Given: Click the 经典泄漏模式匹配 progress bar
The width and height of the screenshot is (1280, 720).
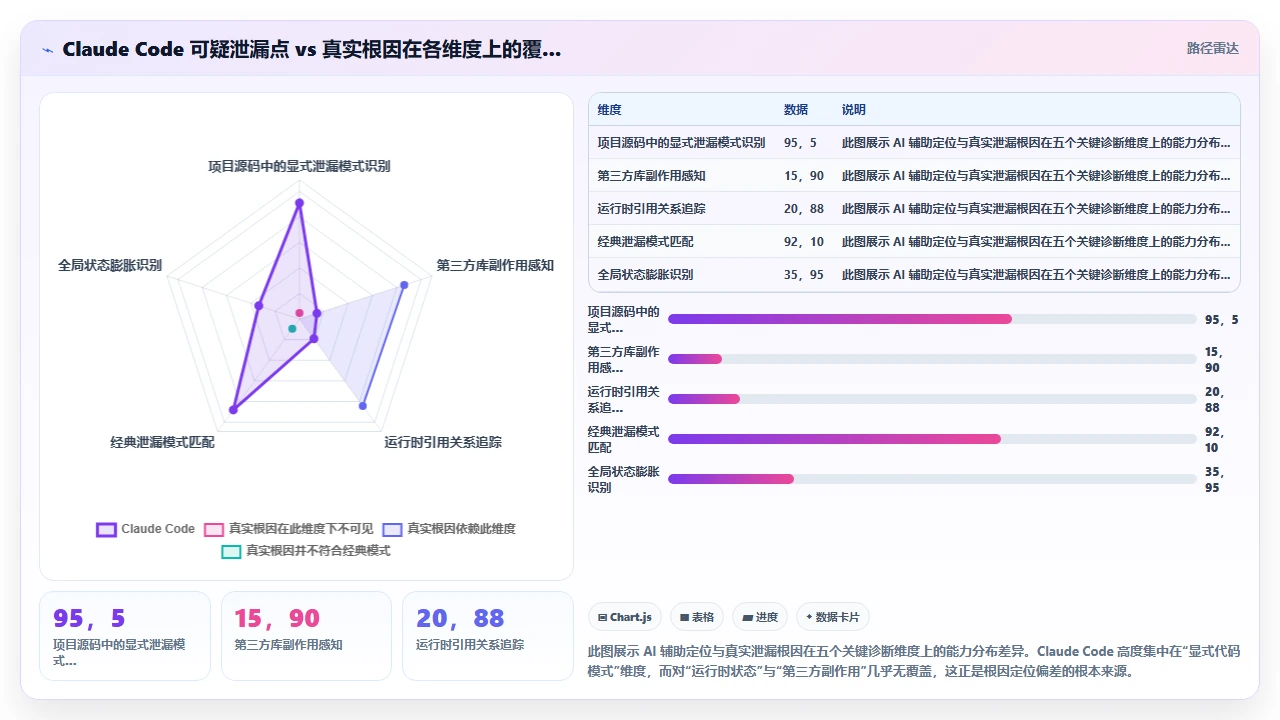Looking at the screenshot, I should click(932, 439).
